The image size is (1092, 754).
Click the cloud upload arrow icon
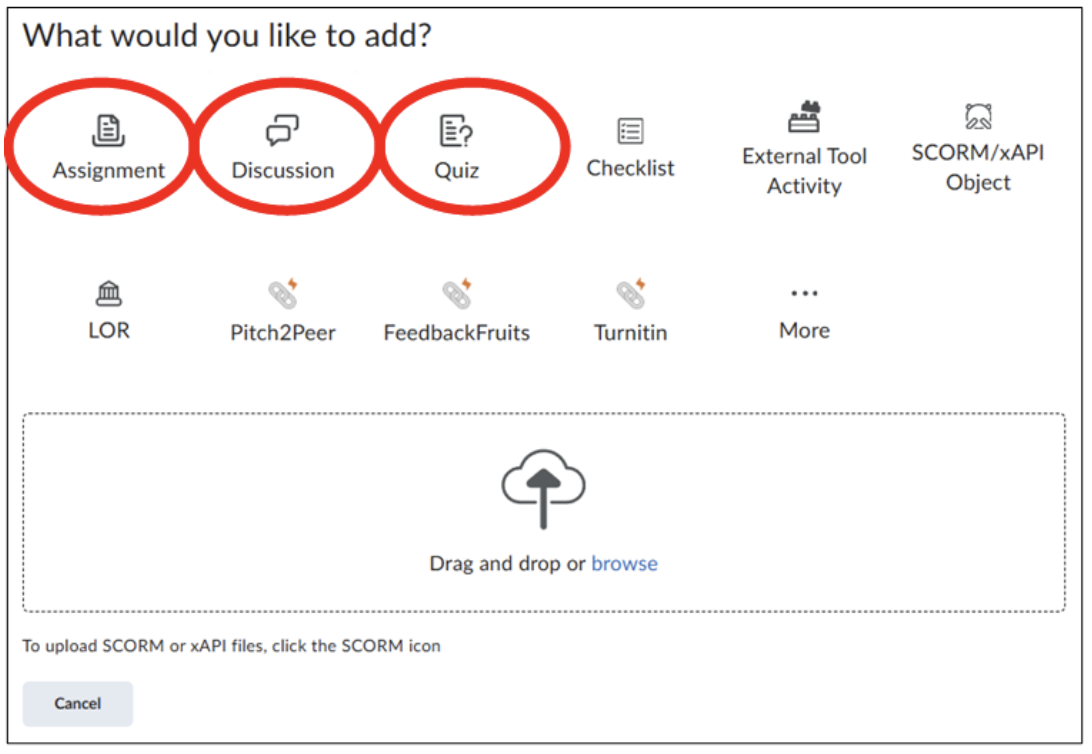click(x=543, y=489)
